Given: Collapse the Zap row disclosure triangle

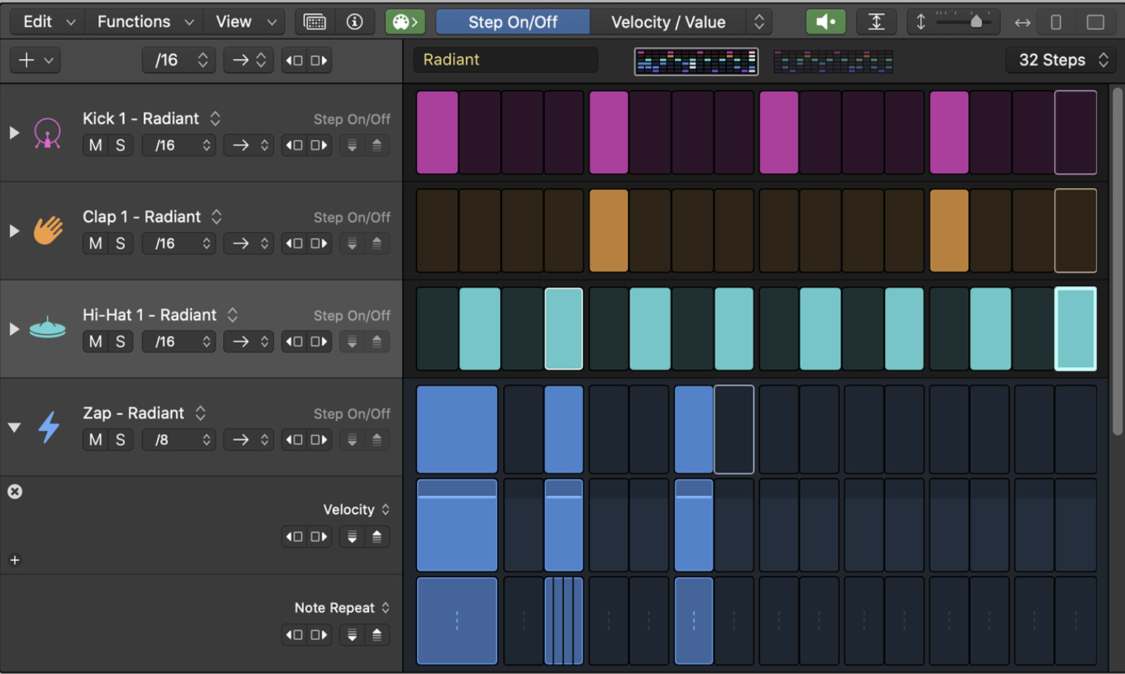Looking at the screenshot, I should [14, 426].
